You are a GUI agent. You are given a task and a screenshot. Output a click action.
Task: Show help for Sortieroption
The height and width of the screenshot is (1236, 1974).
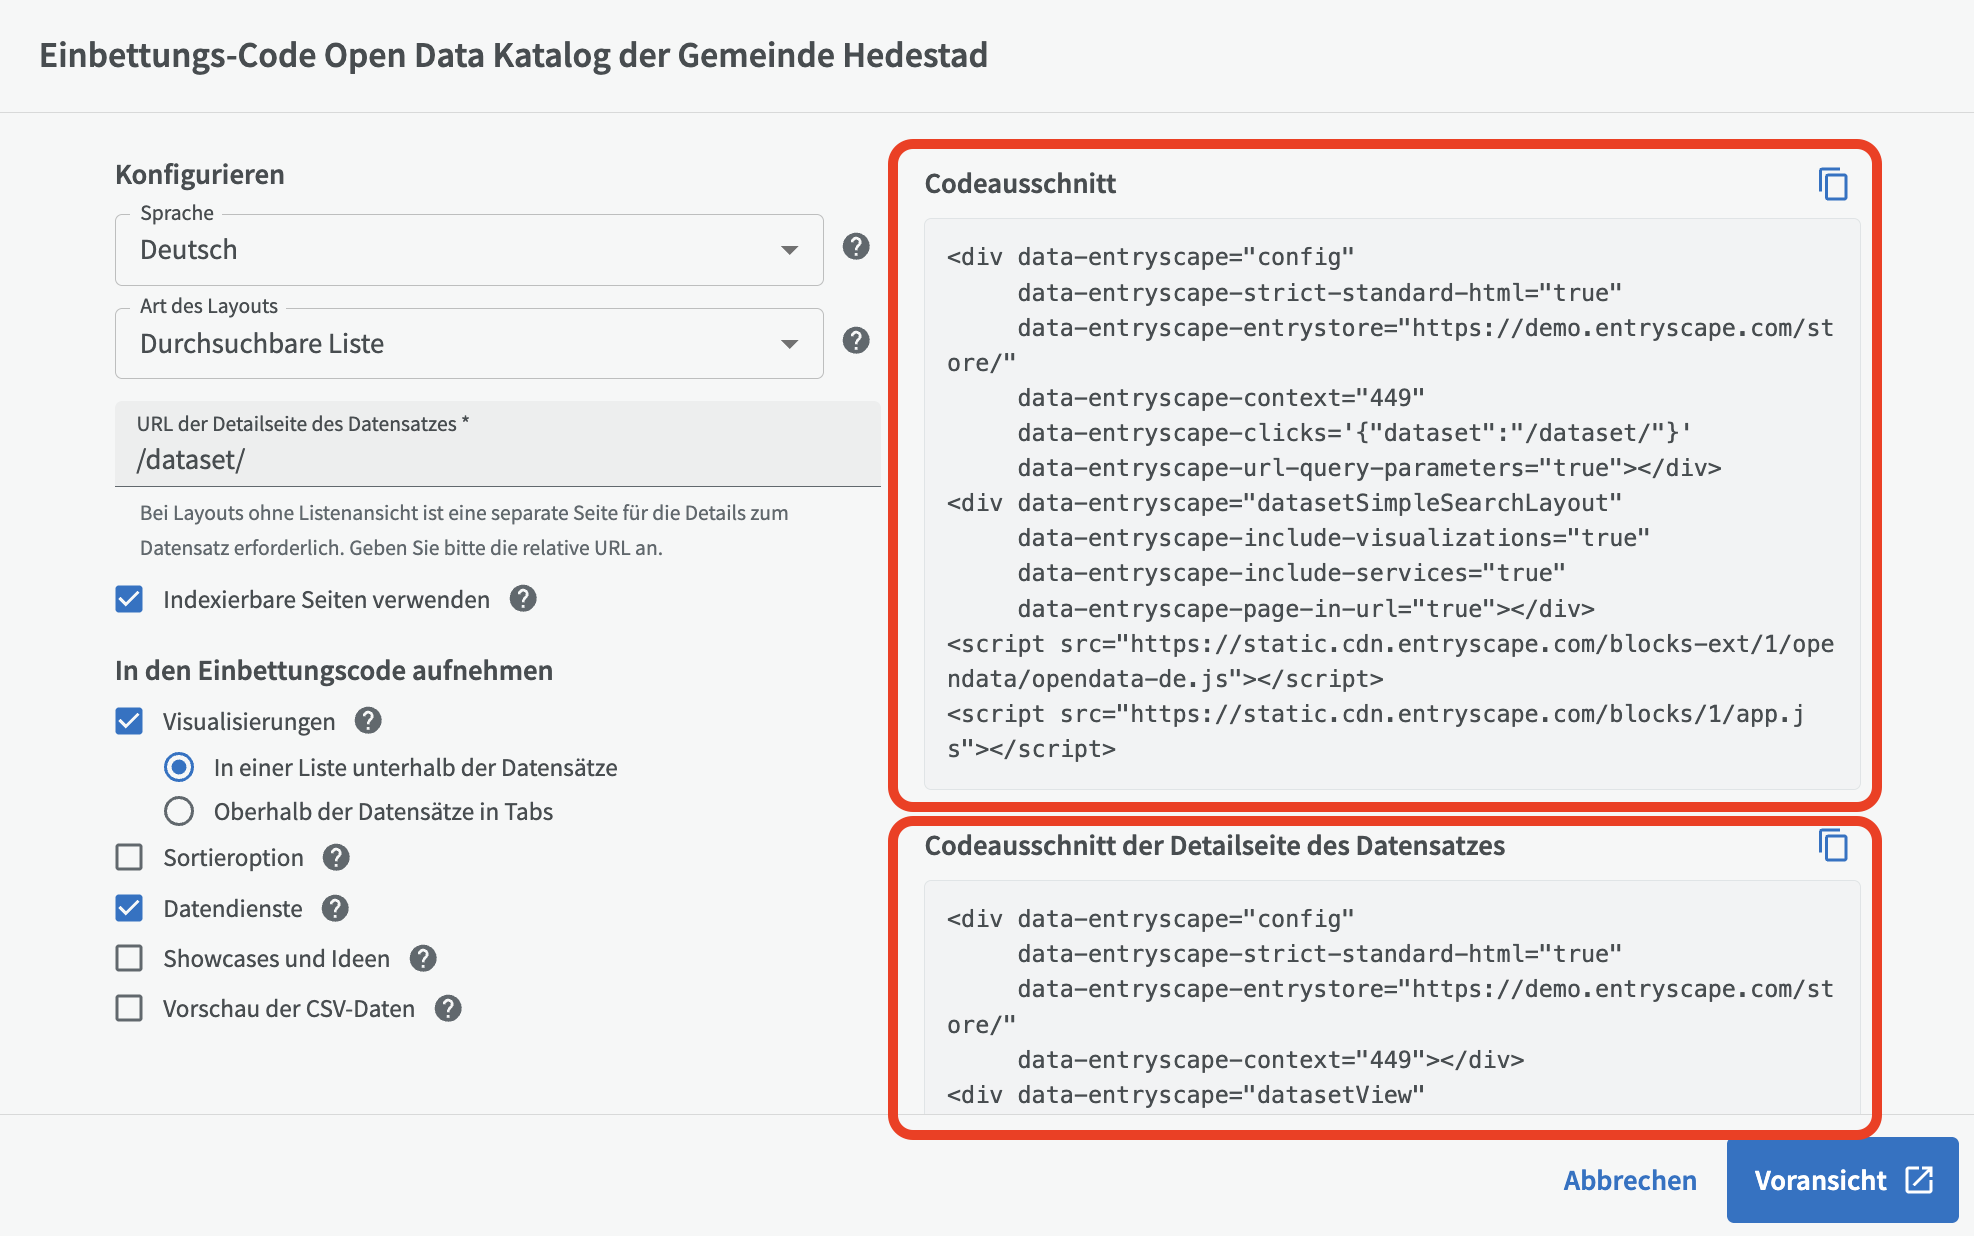[x=336, y=858]
